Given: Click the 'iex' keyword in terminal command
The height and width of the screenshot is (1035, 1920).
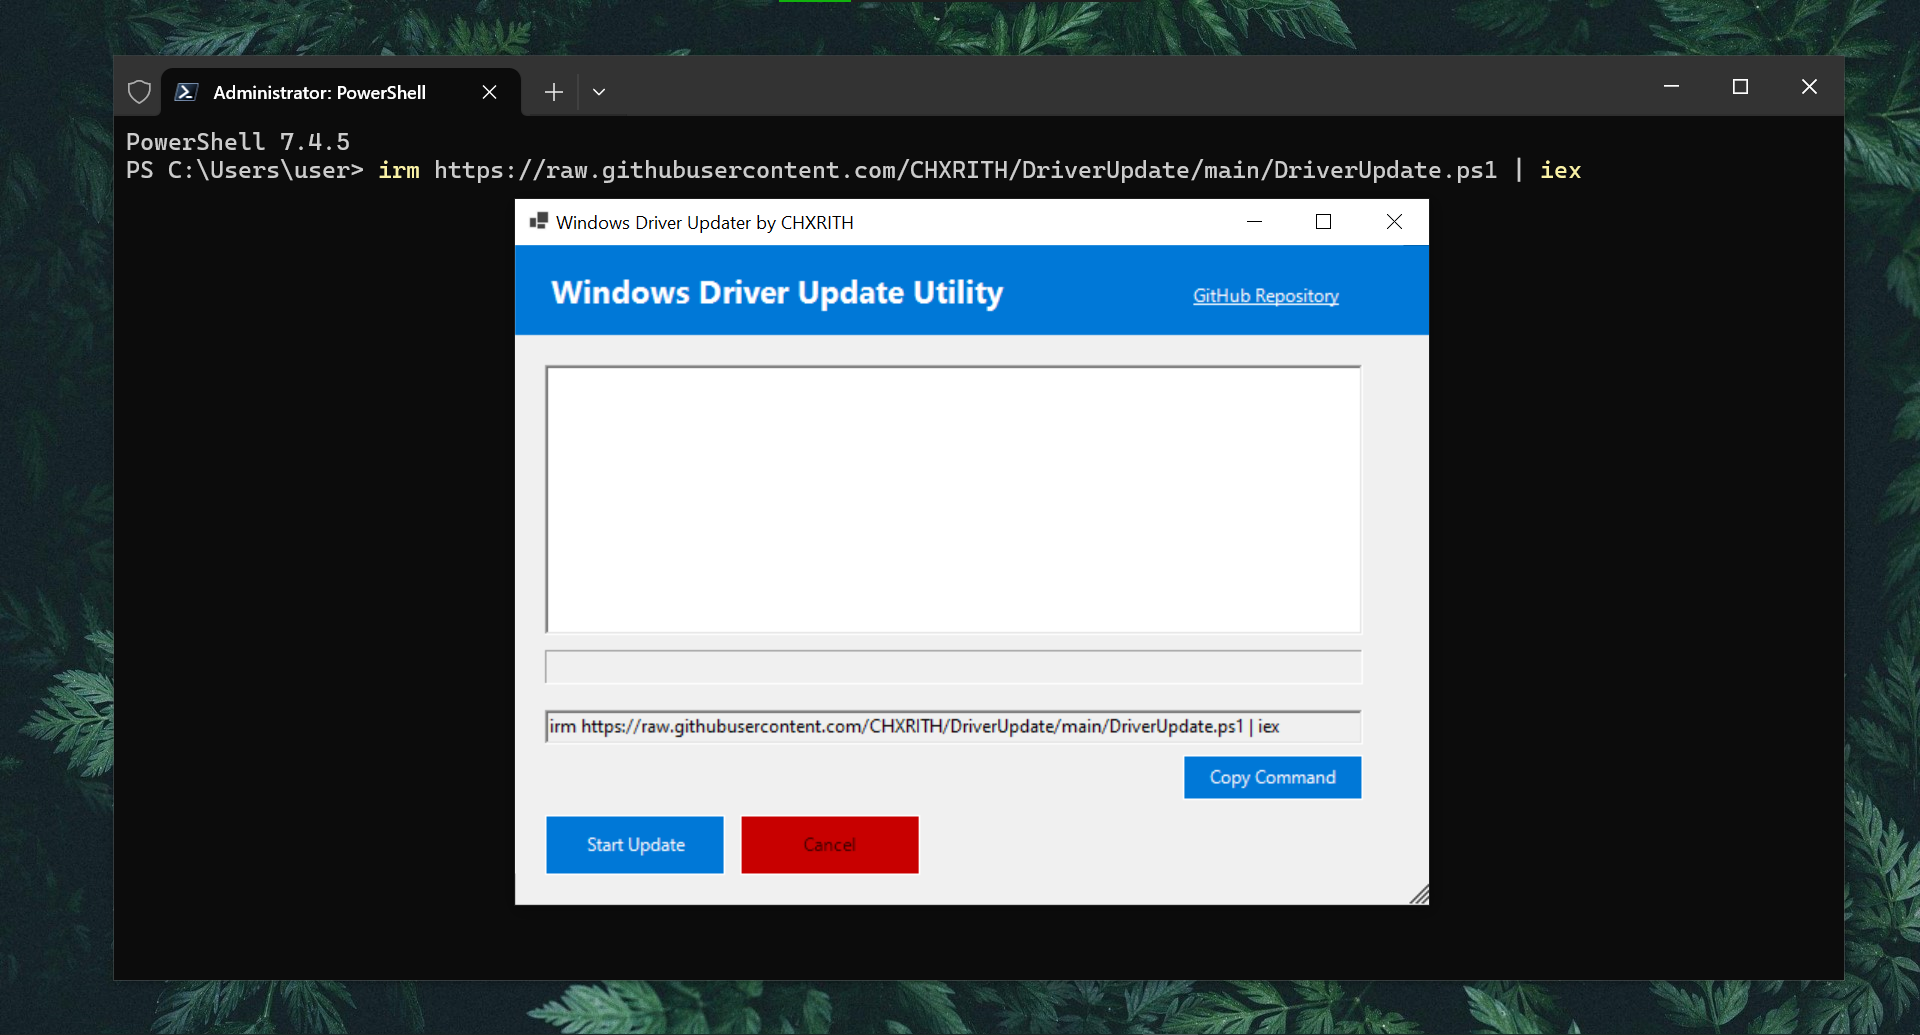Looking at the screenshot, I should [x=1560, y=170].
